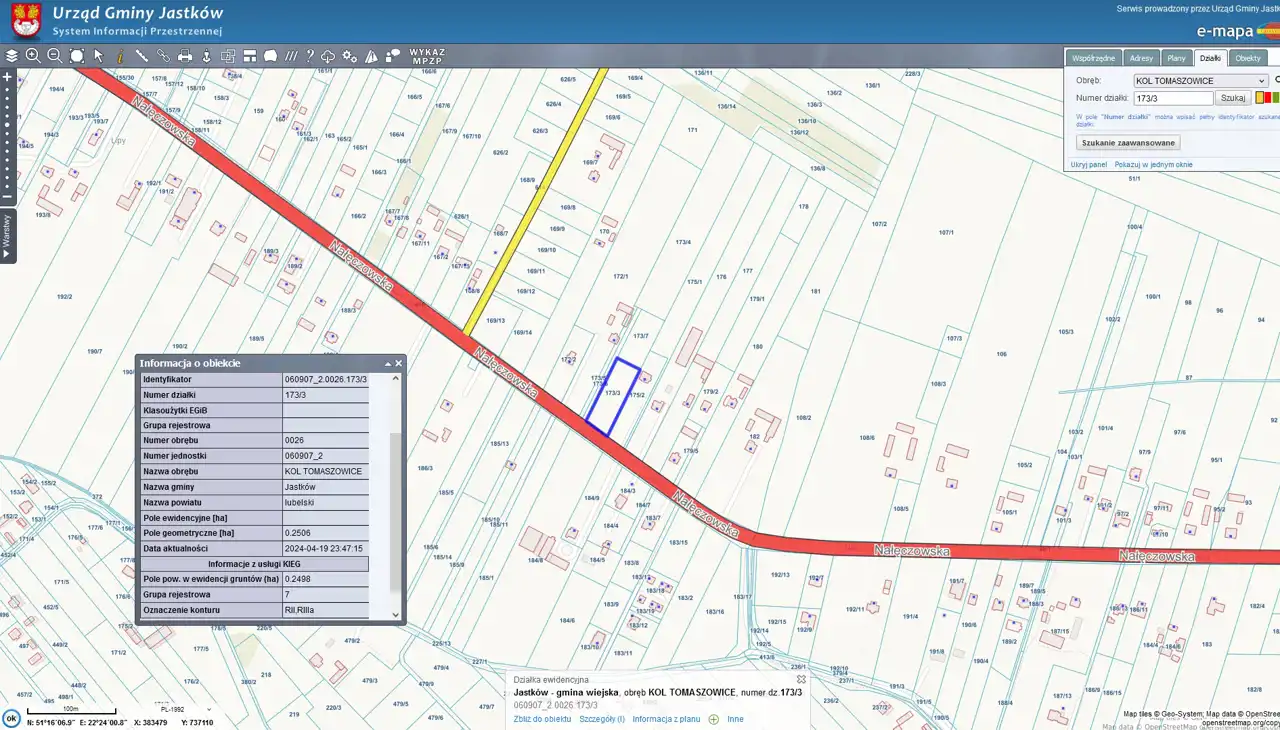
Task: Click the minus button on zoom slider
Action: pyautogui.click(x=7, y=197)
